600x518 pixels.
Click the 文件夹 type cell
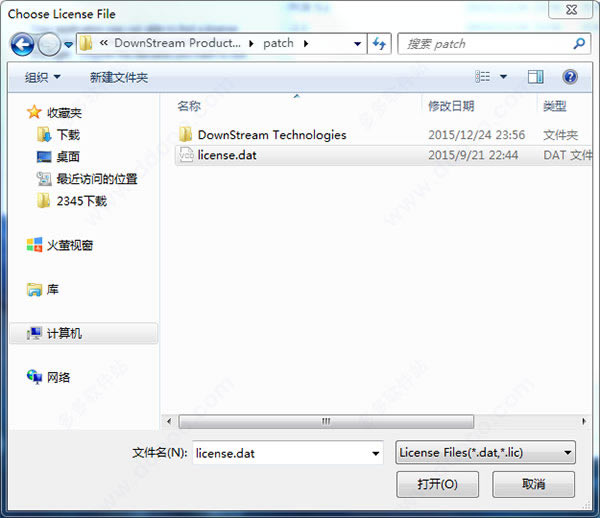click(561, 135)
